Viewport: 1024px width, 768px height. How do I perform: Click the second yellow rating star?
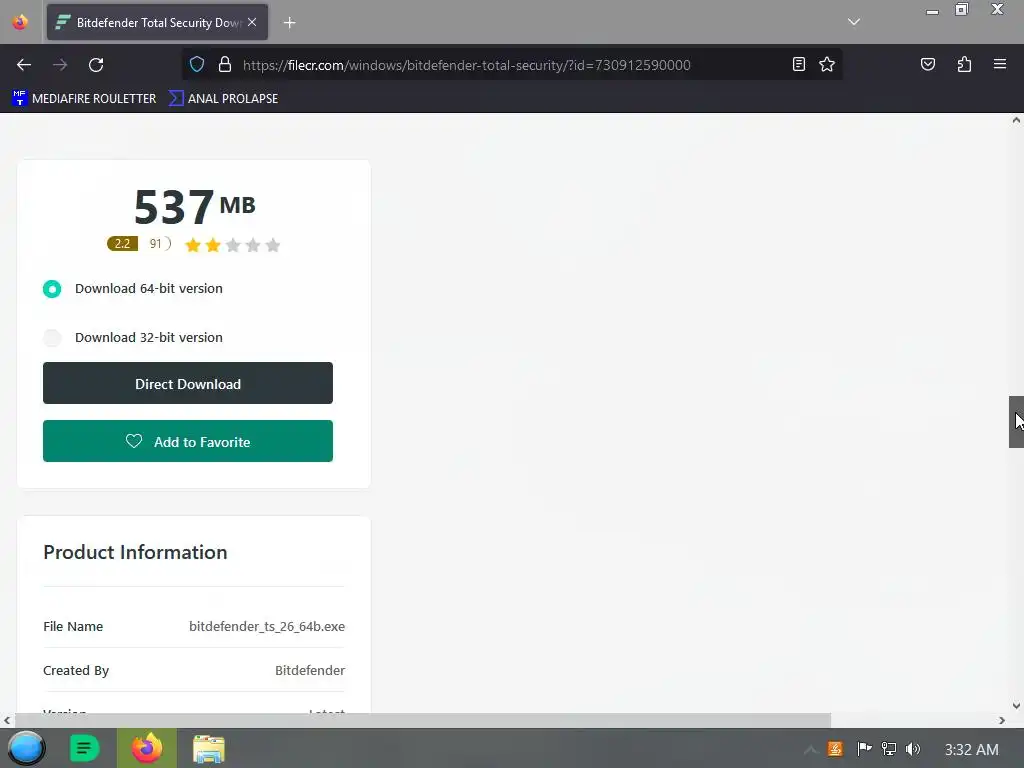click(213, 245)
